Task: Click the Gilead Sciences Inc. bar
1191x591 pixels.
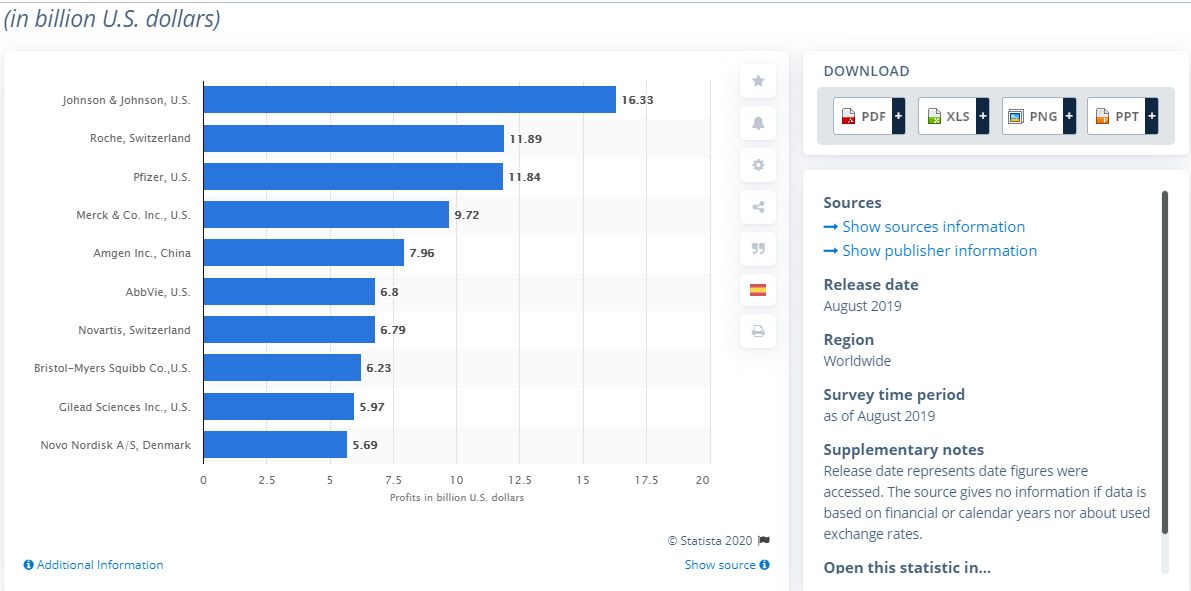Action: point(279,406)
